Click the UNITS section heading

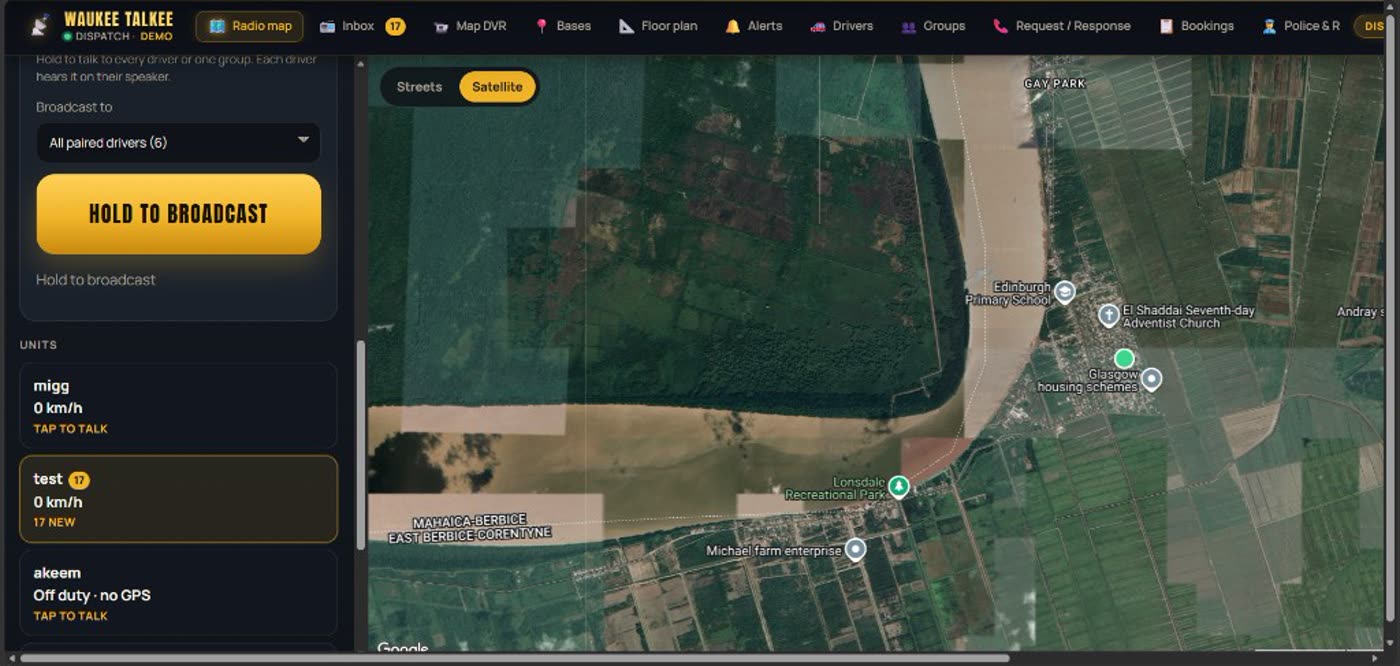pyautogui.click(x=39, y=345)
